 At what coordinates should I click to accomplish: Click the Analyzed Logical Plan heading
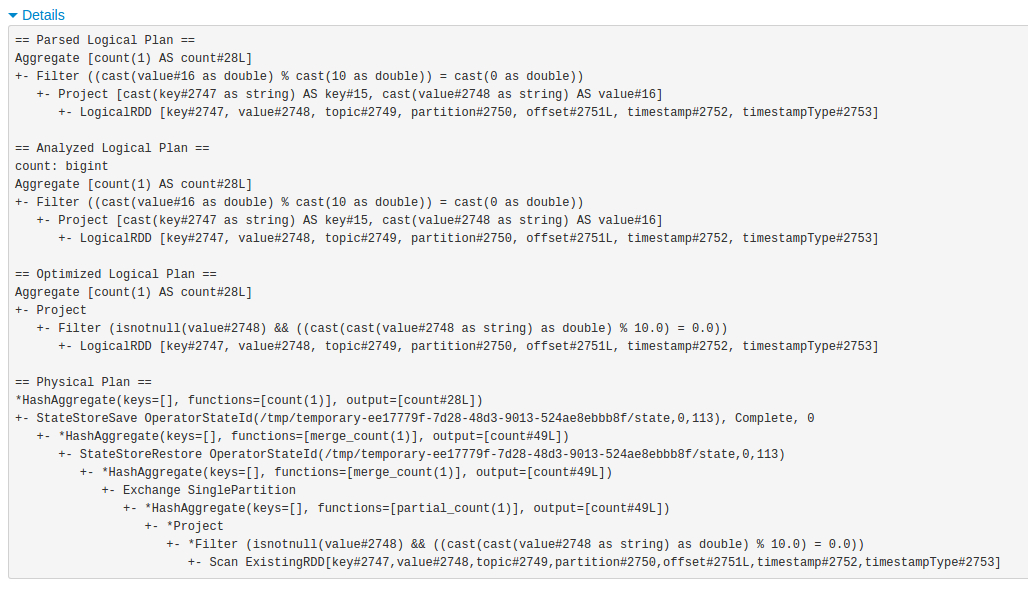(x=112, y=148)
